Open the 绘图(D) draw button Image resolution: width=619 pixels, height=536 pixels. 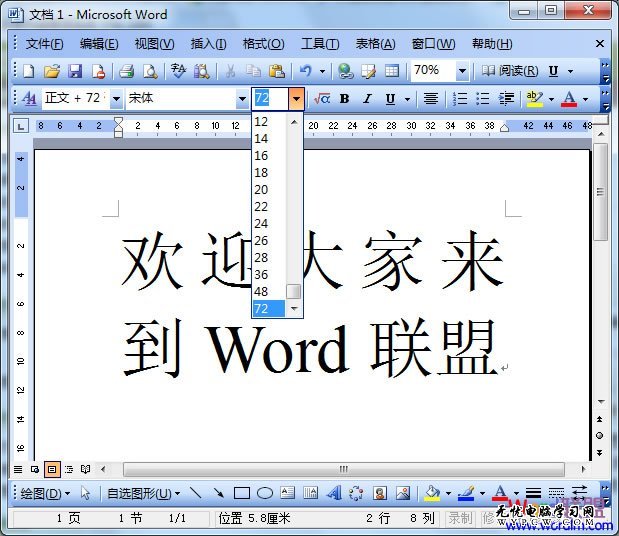45,493
